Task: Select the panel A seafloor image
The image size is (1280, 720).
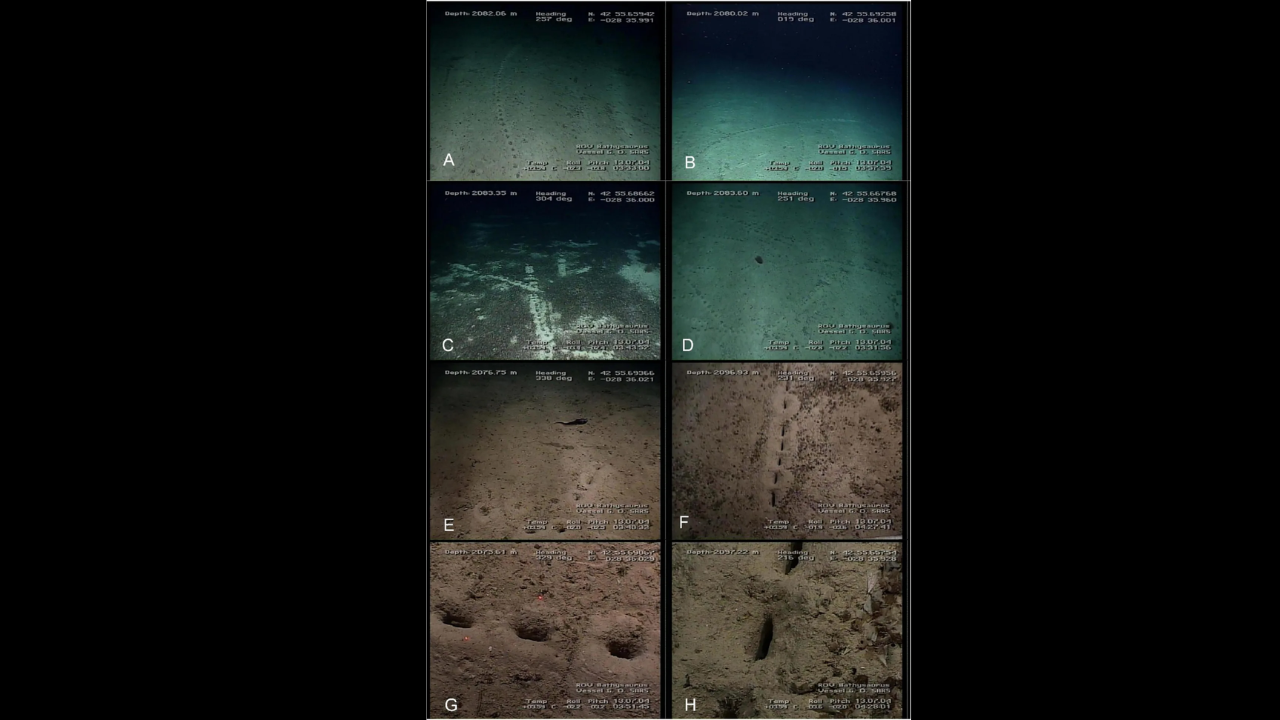Action: coord(545,90)
